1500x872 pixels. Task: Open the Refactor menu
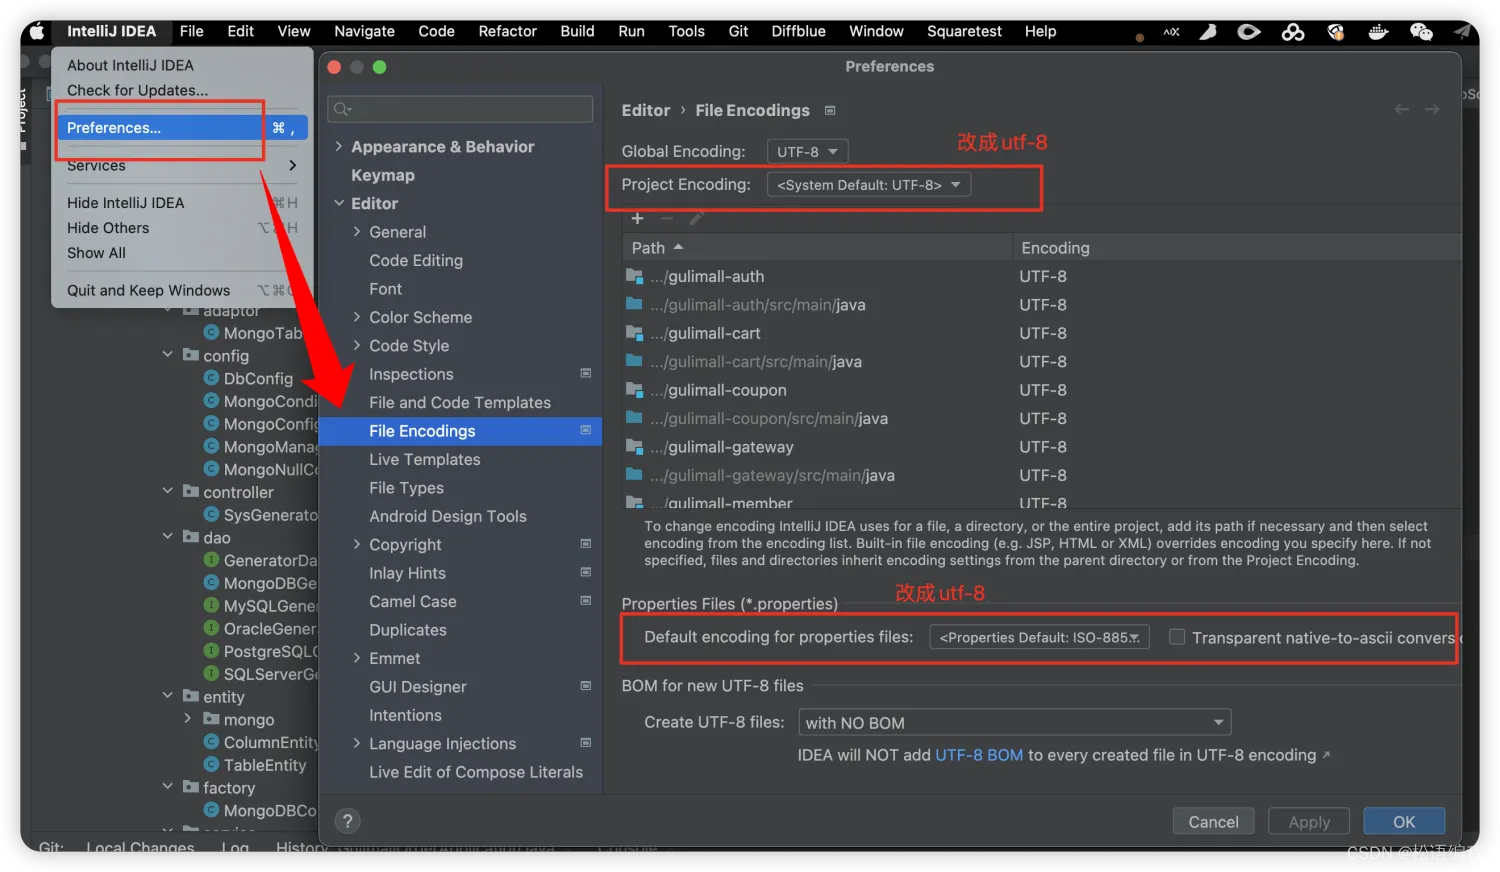coord(507,31)
